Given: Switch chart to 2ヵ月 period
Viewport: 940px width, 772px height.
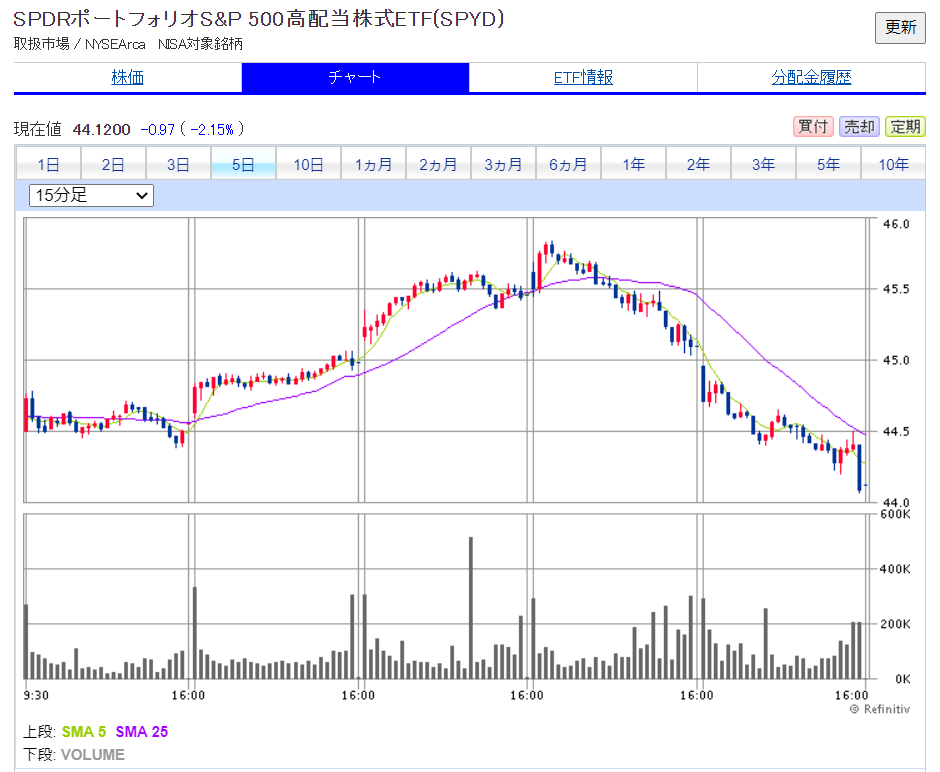Looking at the screenshot, I should pos(438,164).
